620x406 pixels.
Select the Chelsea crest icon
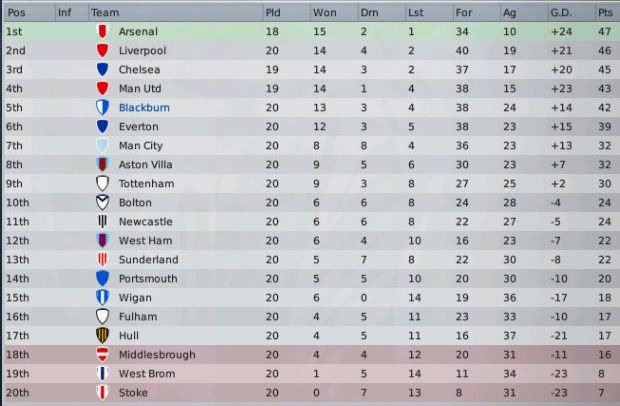(102, 70)
